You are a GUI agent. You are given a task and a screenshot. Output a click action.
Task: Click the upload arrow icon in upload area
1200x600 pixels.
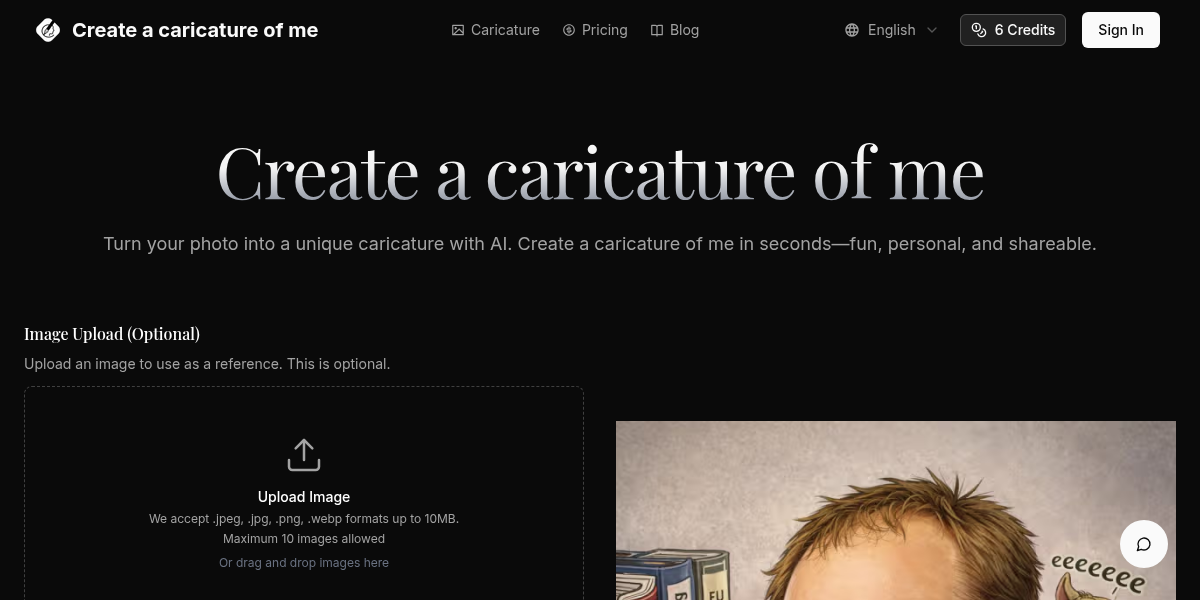point(304,454)
